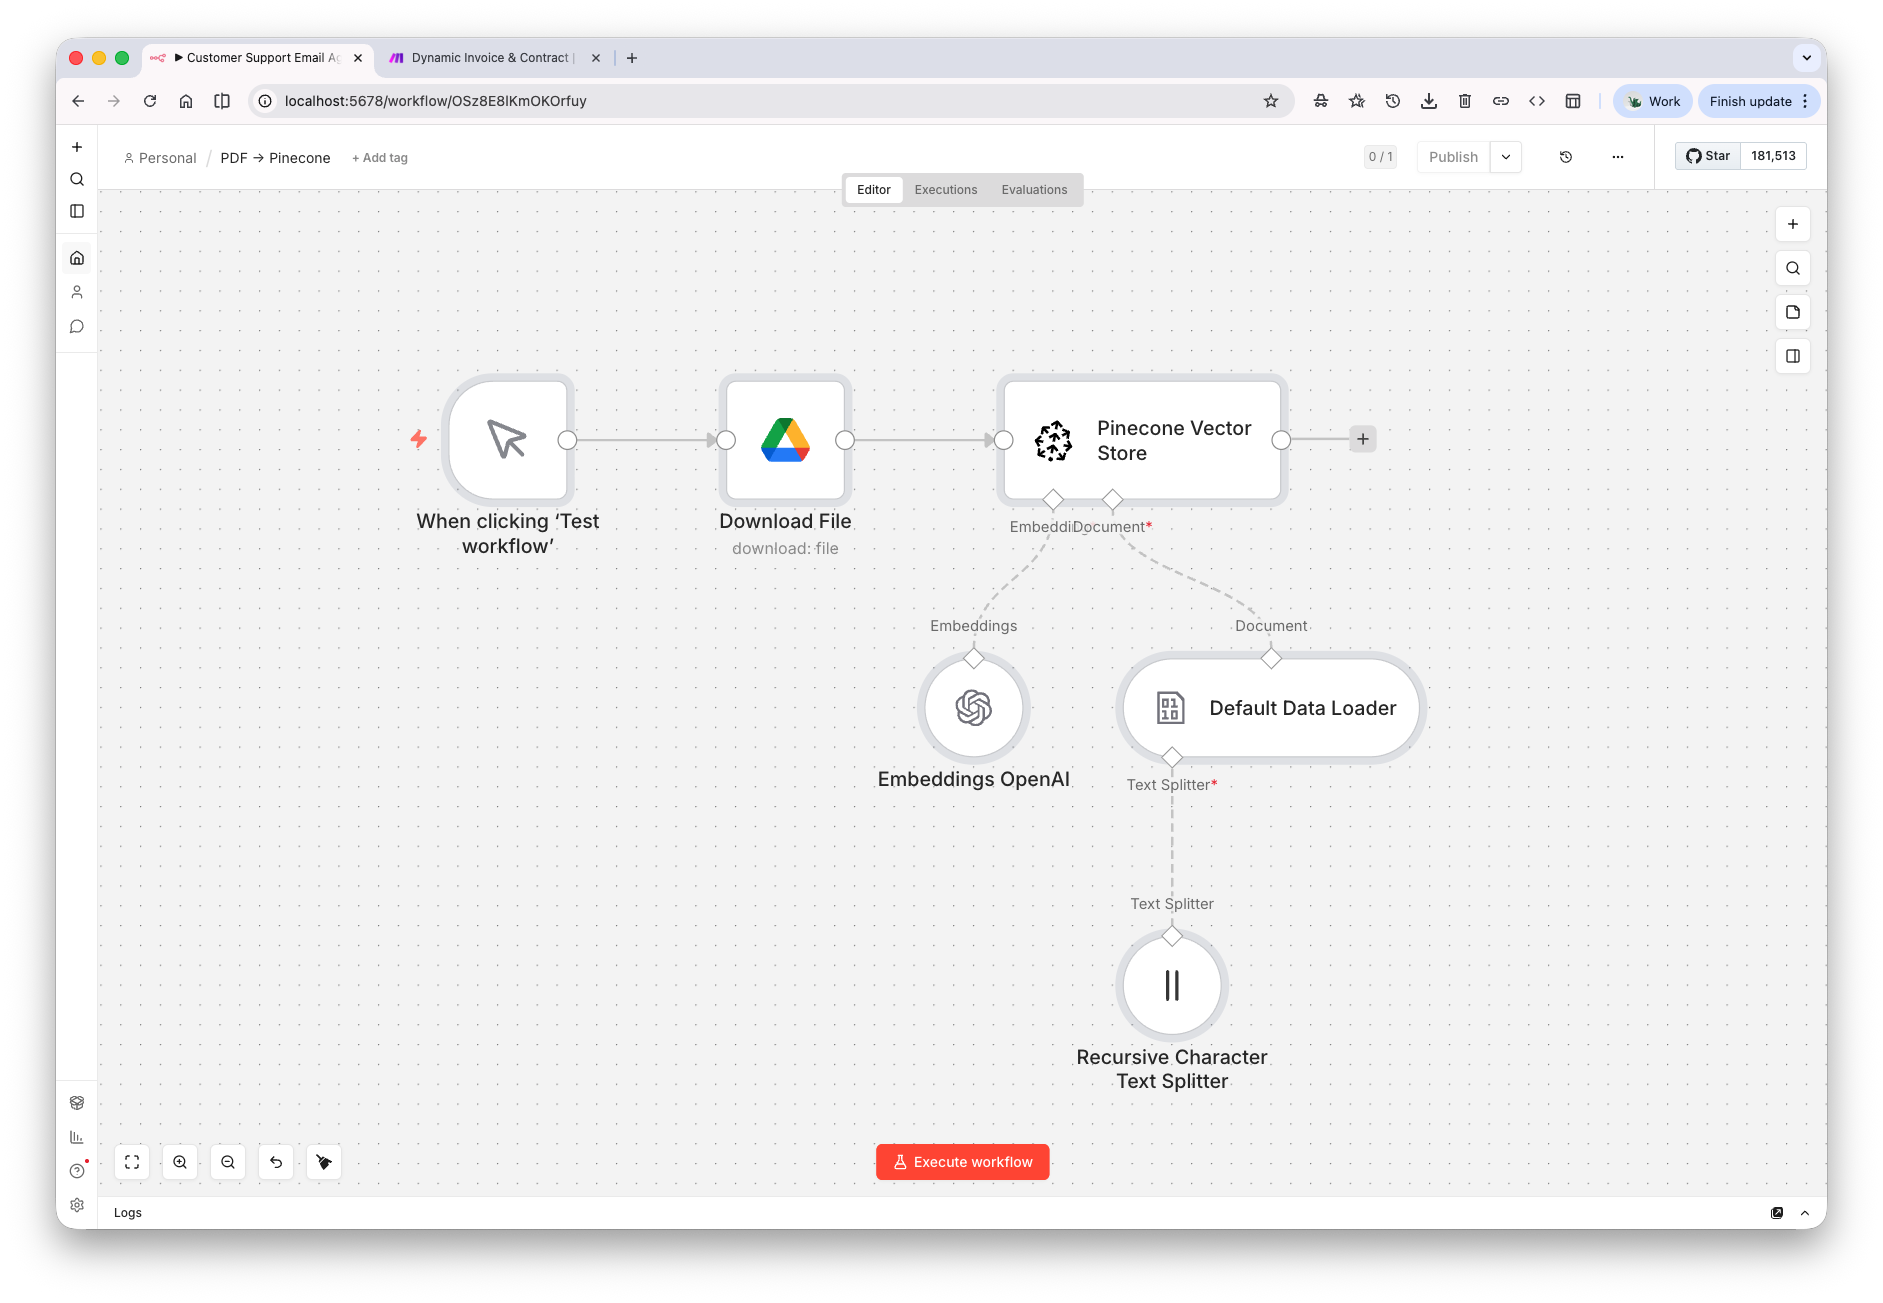
Task: Open the Embeddings OpenAI node
Action: 973,708
